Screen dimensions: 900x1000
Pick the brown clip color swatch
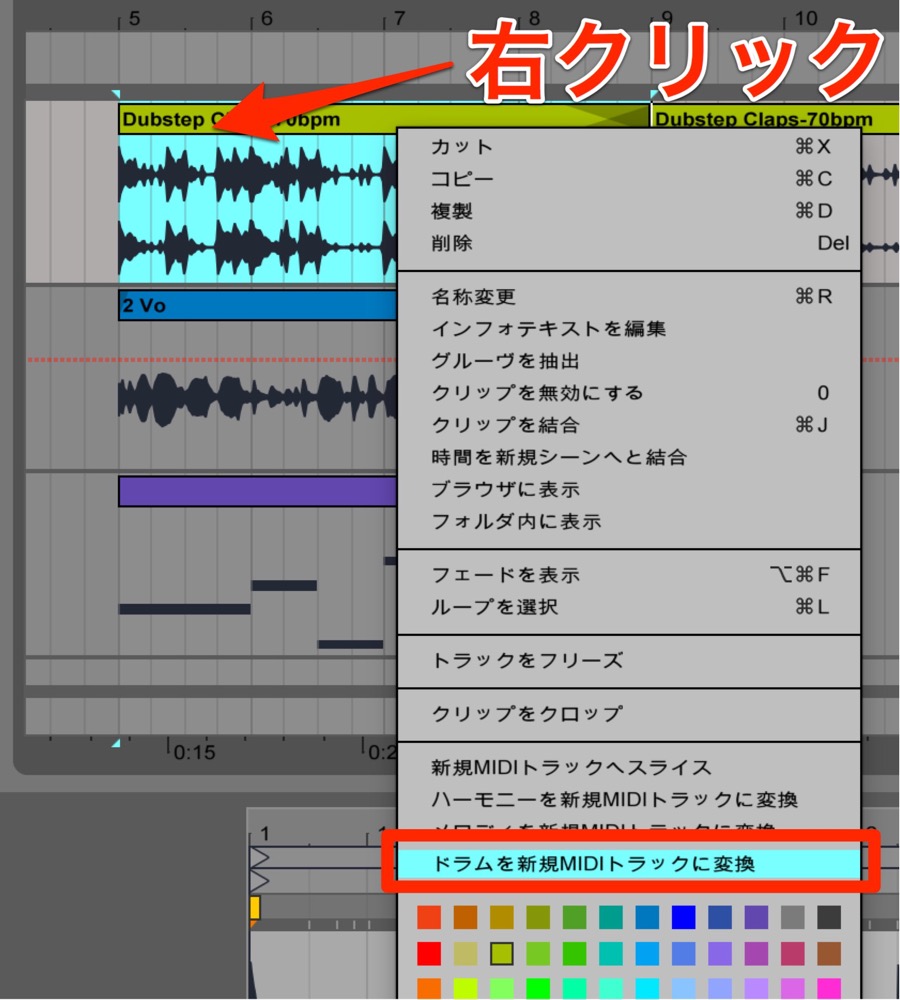click(x=829, y=954)
